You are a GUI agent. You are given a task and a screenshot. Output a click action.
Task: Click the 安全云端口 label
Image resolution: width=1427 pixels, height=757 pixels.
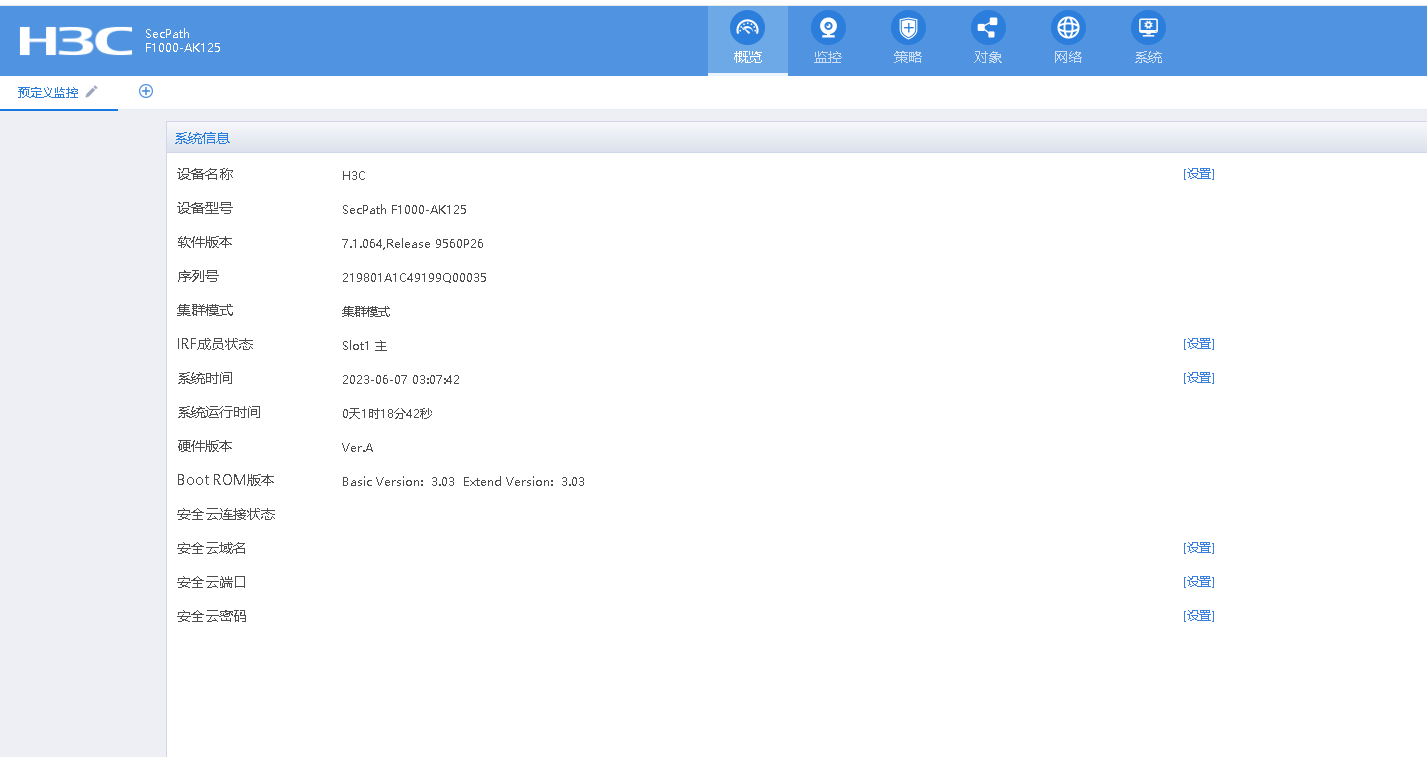212,582
